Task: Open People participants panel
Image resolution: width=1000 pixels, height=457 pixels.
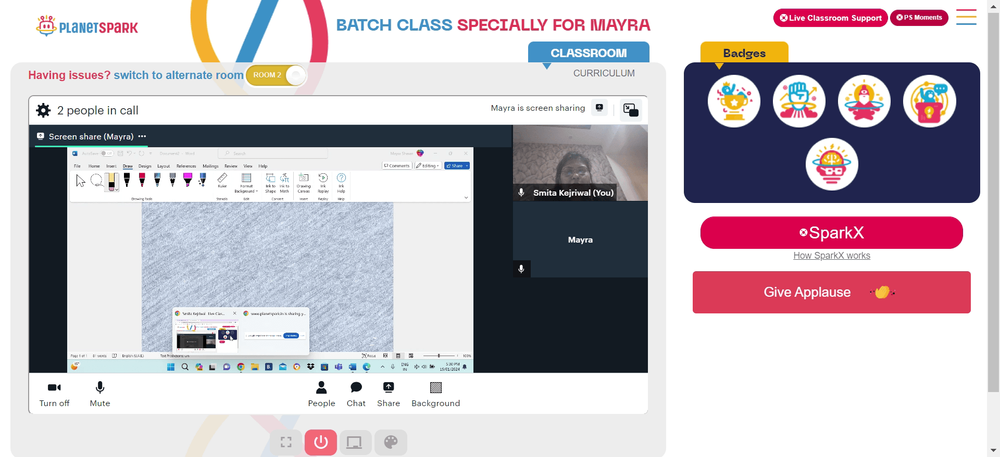Action: (x=321, y=394)
